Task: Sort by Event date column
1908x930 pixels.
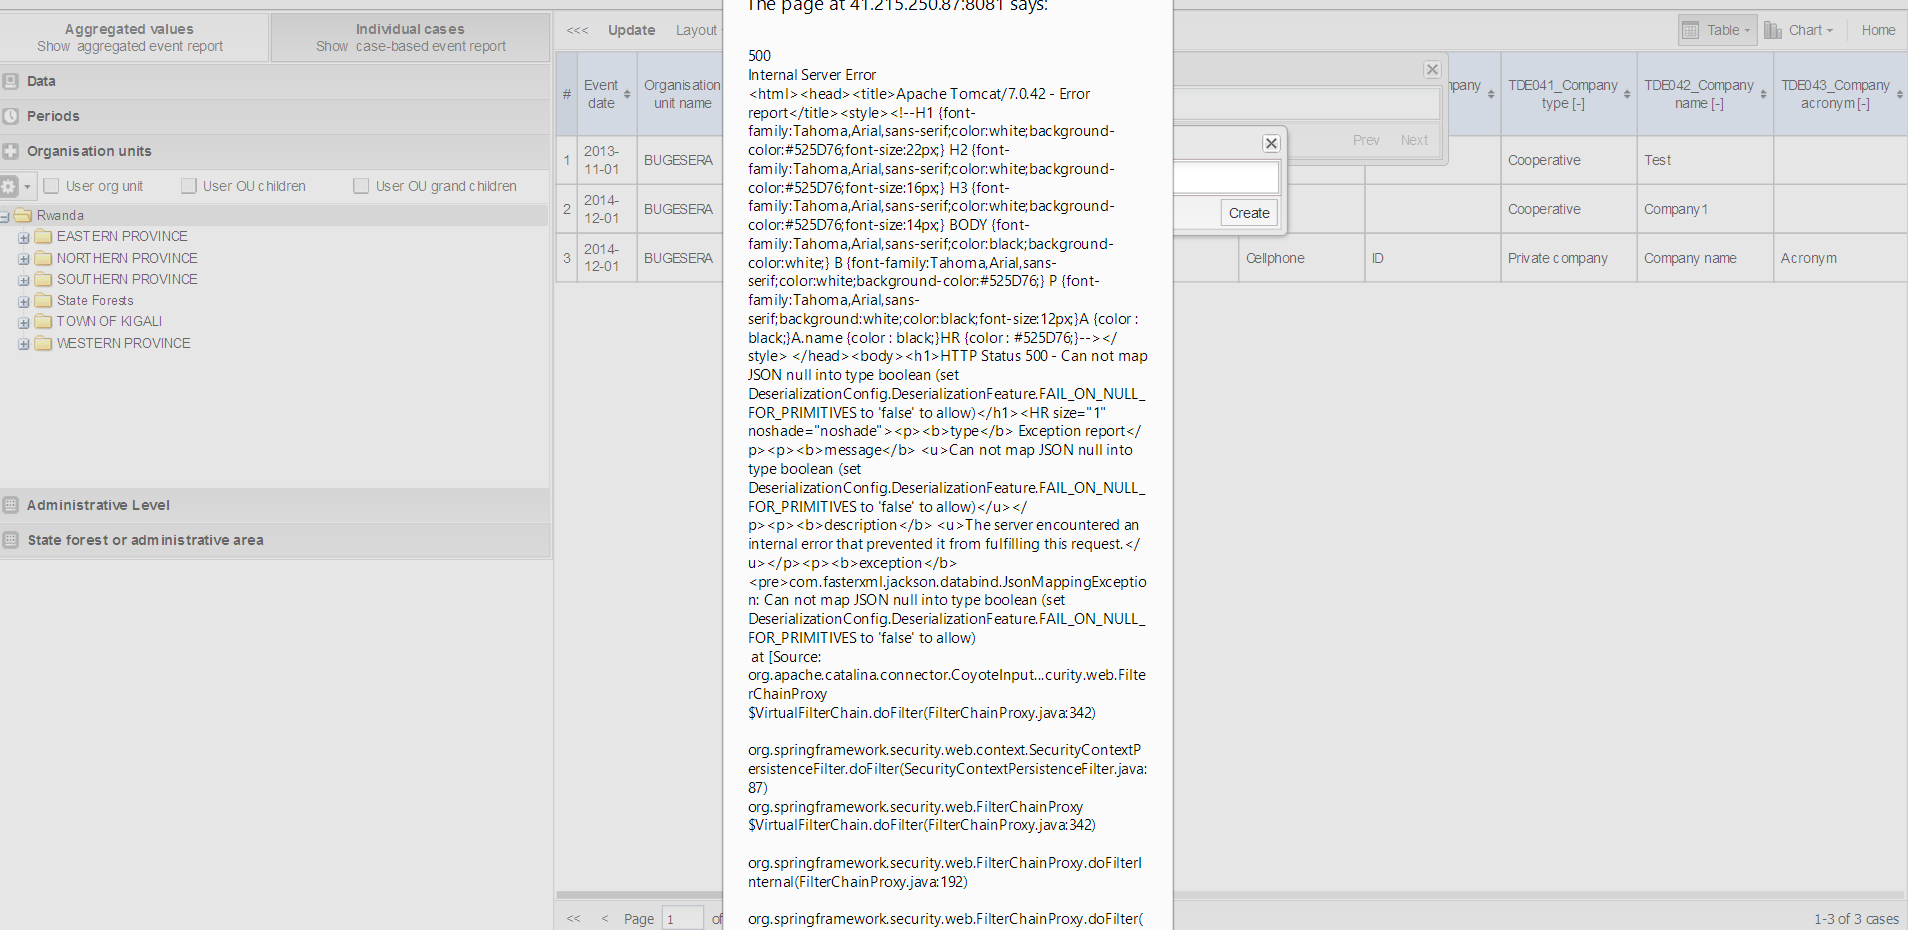Action: pyautogui.click(x=606, y=94)
